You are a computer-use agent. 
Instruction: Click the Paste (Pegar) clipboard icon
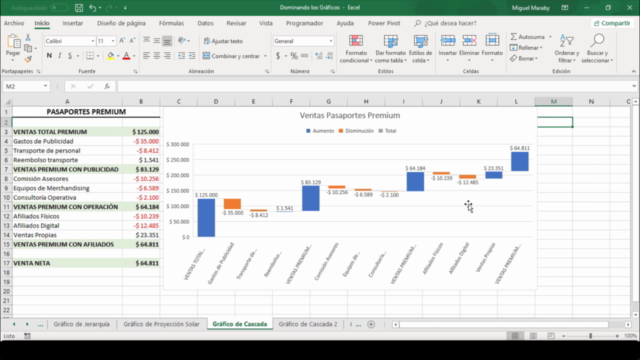[13, 42]
